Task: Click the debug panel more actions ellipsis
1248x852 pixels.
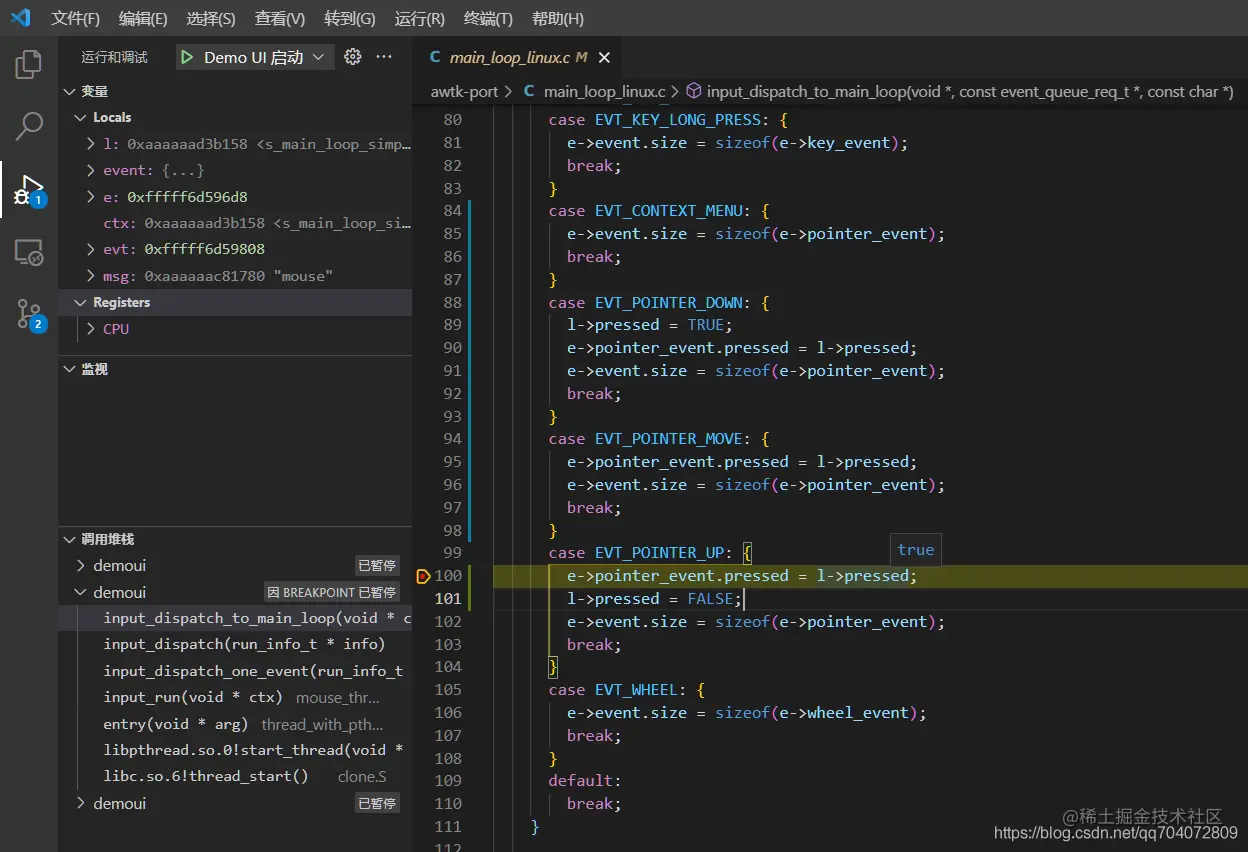Action: click(384, 57)
